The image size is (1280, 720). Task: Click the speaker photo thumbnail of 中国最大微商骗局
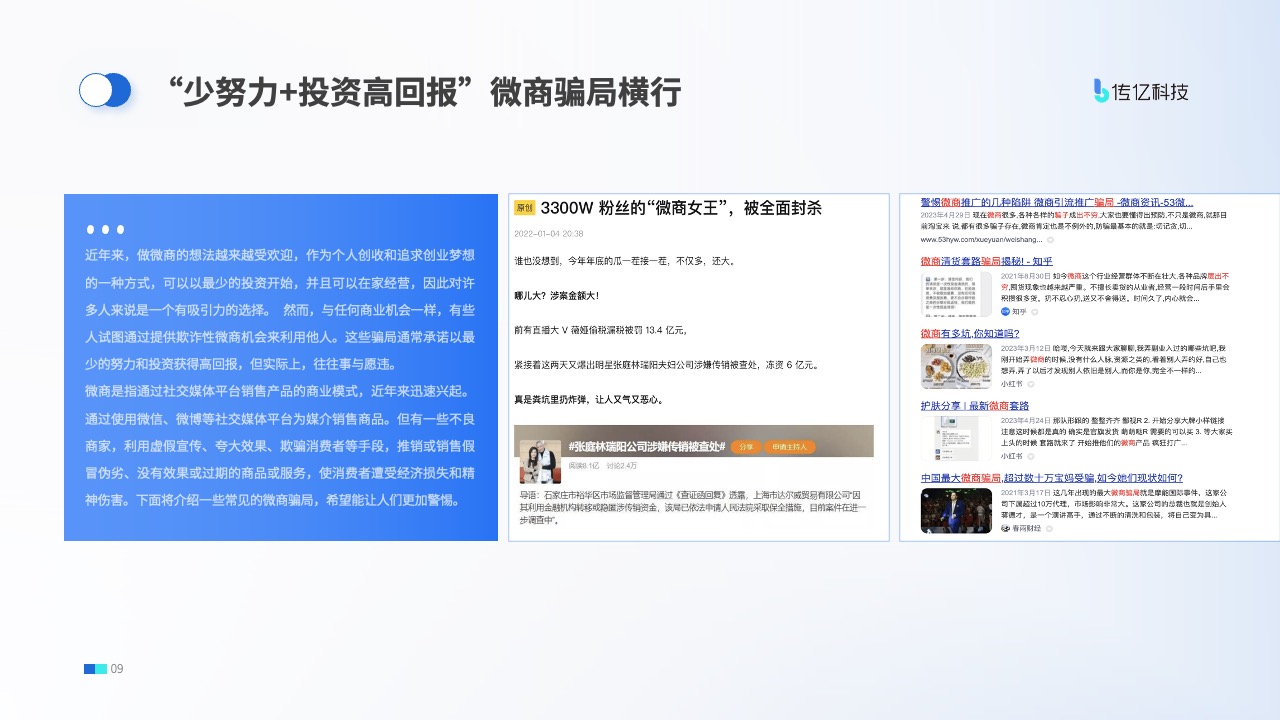tap(956, 510)
